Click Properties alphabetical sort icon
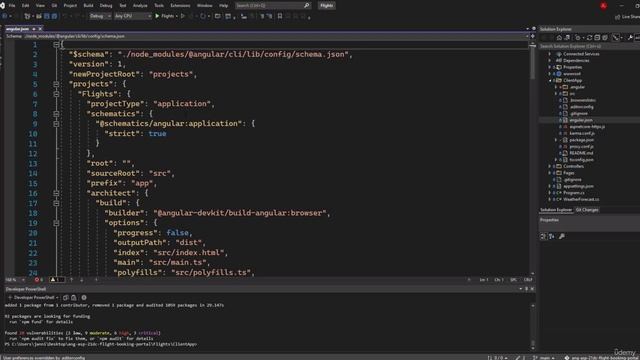The height and width of the screenshot is (360, 640). click(552, 236)
